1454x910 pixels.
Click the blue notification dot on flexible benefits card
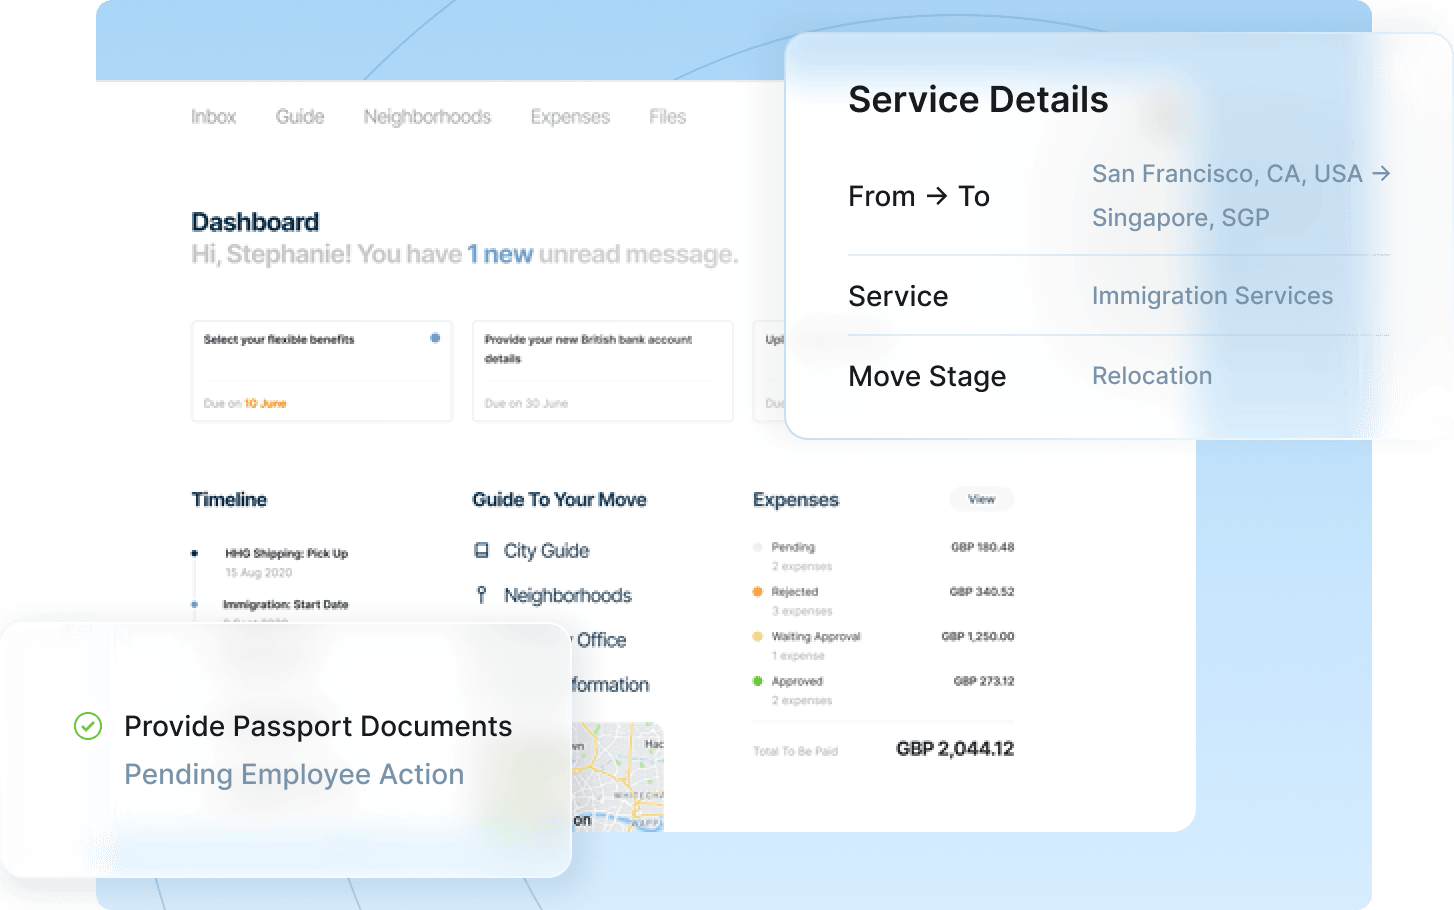pyautogui.click(x=435, y=339)
